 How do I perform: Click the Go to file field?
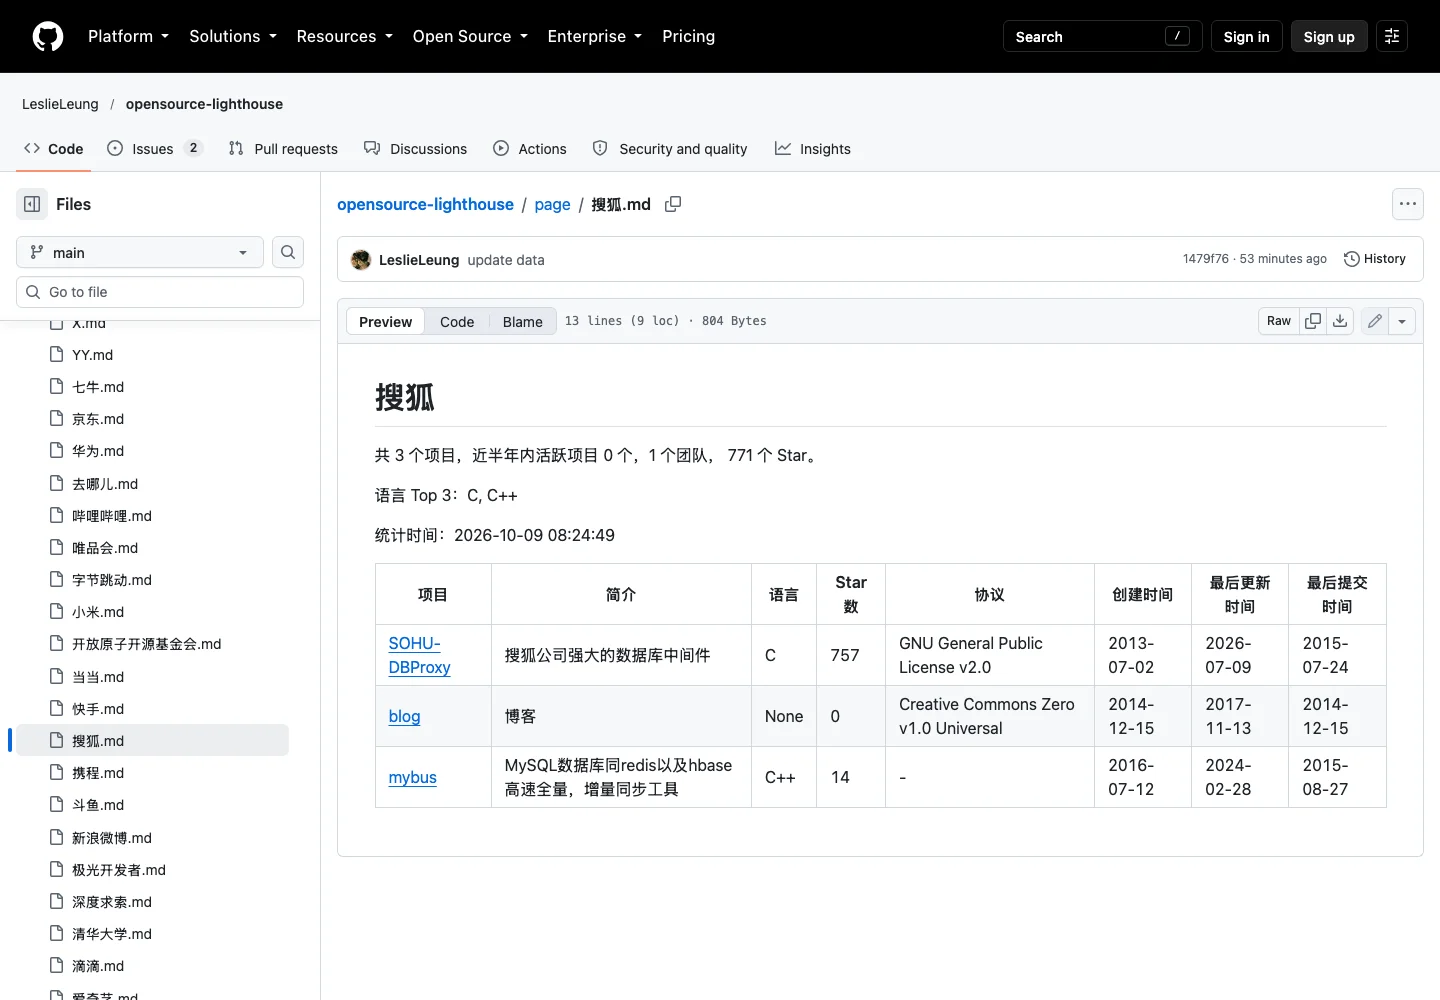(x=160, y=292)
